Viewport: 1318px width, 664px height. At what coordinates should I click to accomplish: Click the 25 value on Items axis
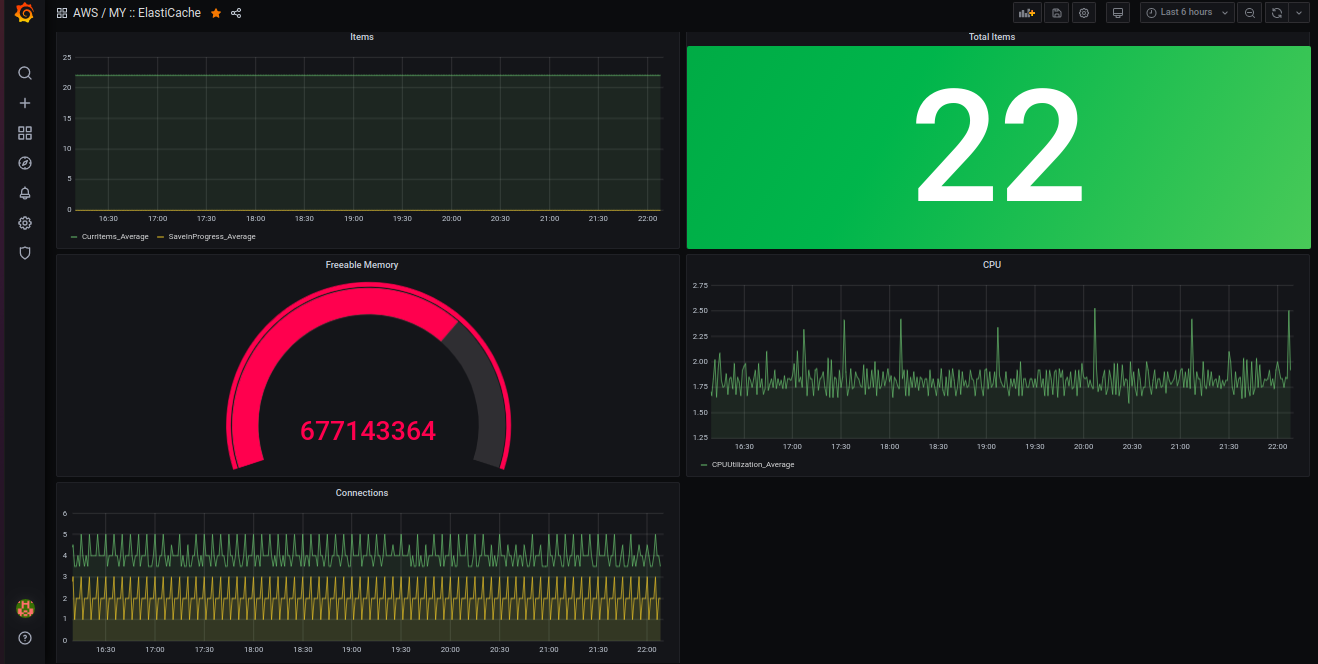66,57
